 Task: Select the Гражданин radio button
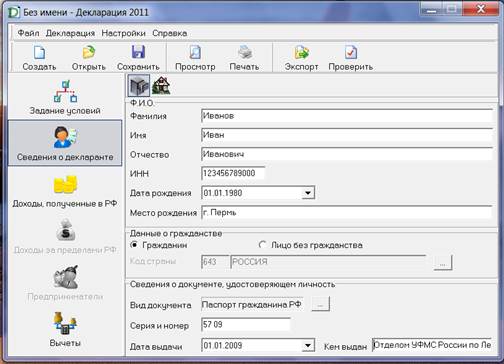pyautogui.click(x=134, y=245)
